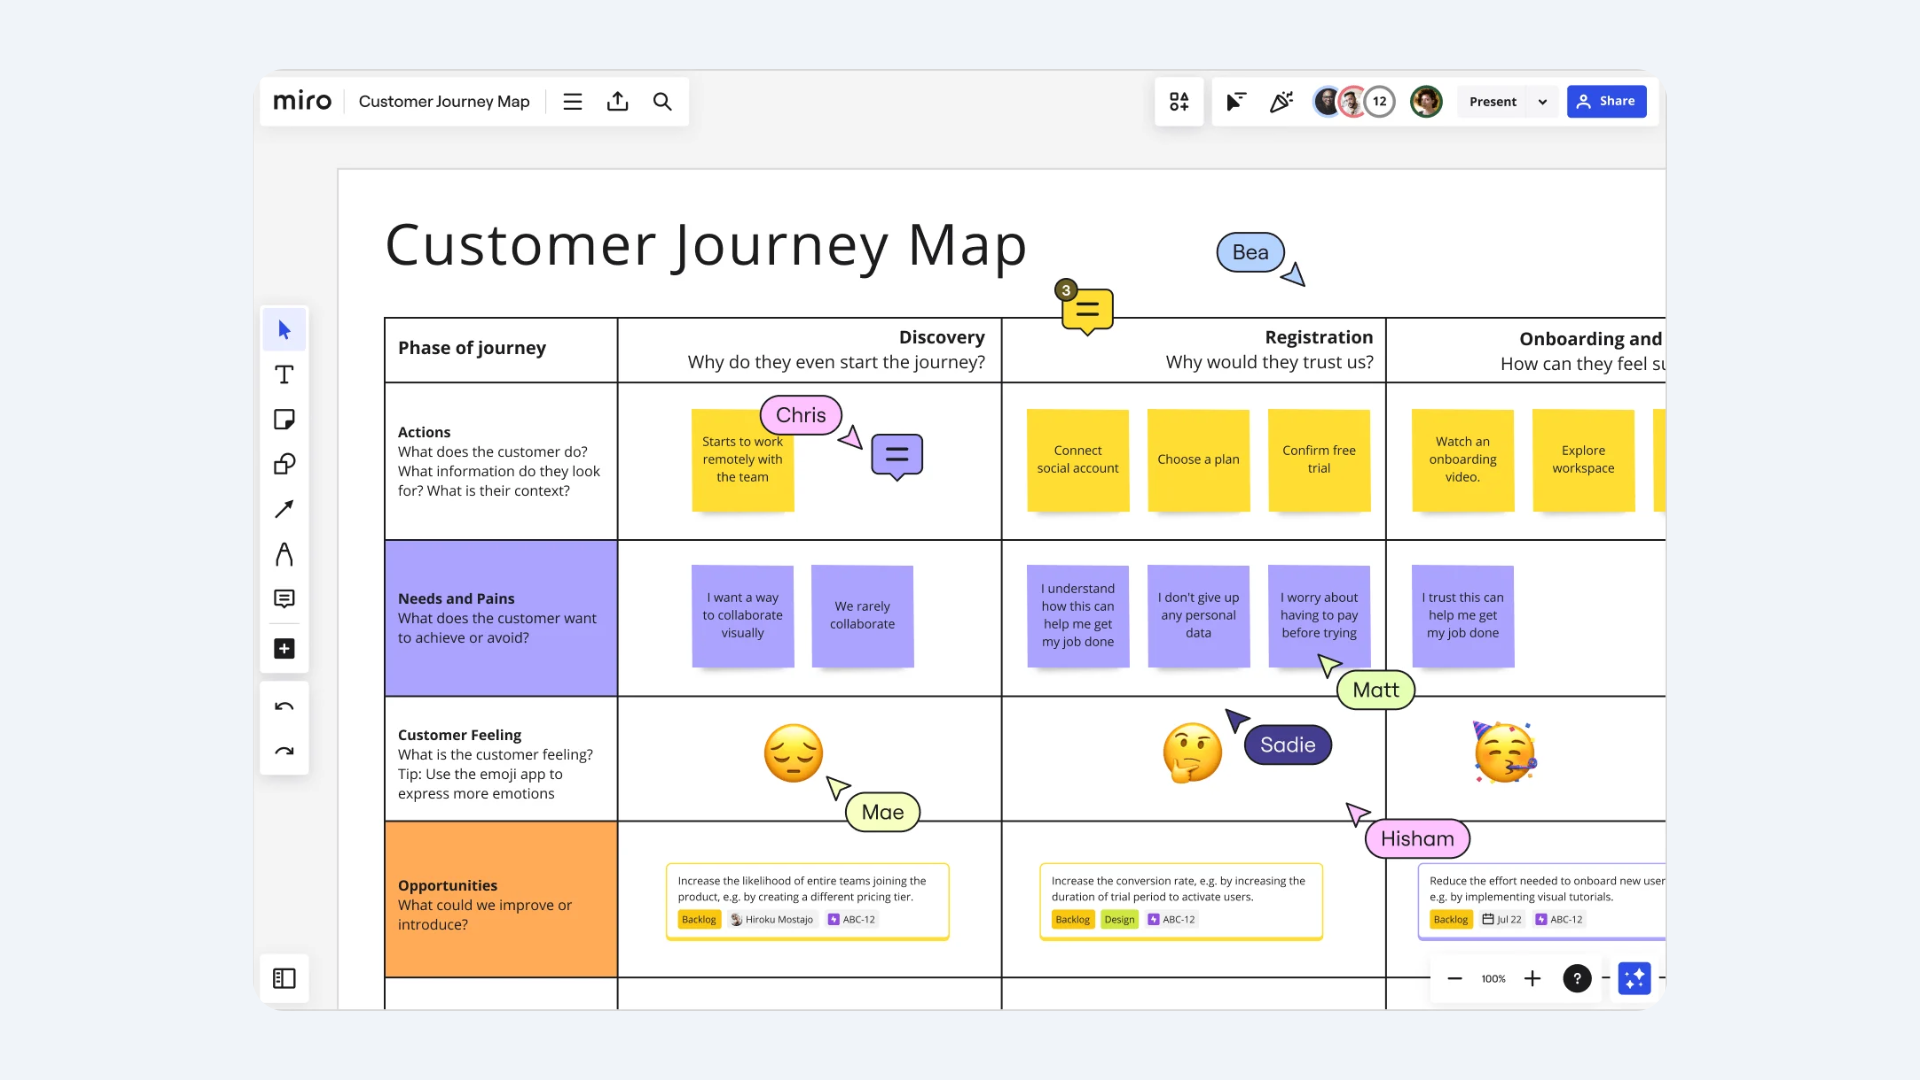
Task: Click the Actions row label
Action: click(x=424, y=432)
